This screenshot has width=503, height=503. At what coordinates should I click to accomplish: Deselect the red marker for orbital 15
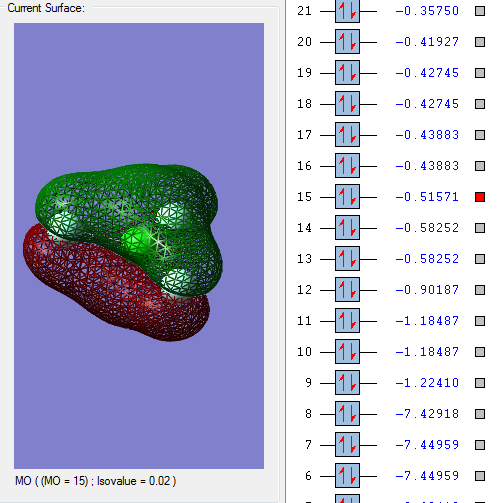point(480,197)
